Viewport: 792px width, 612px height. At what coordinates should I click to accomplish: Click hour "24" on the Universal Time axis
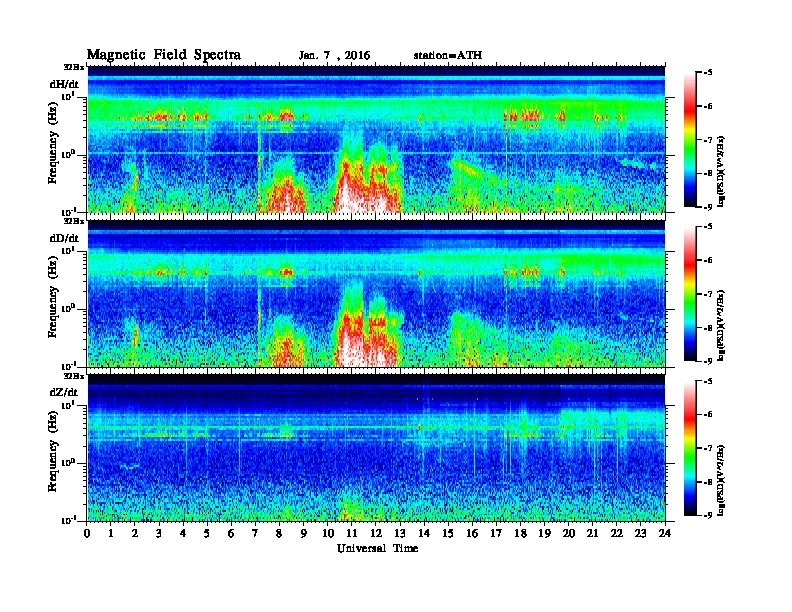[x=665, y=533]
